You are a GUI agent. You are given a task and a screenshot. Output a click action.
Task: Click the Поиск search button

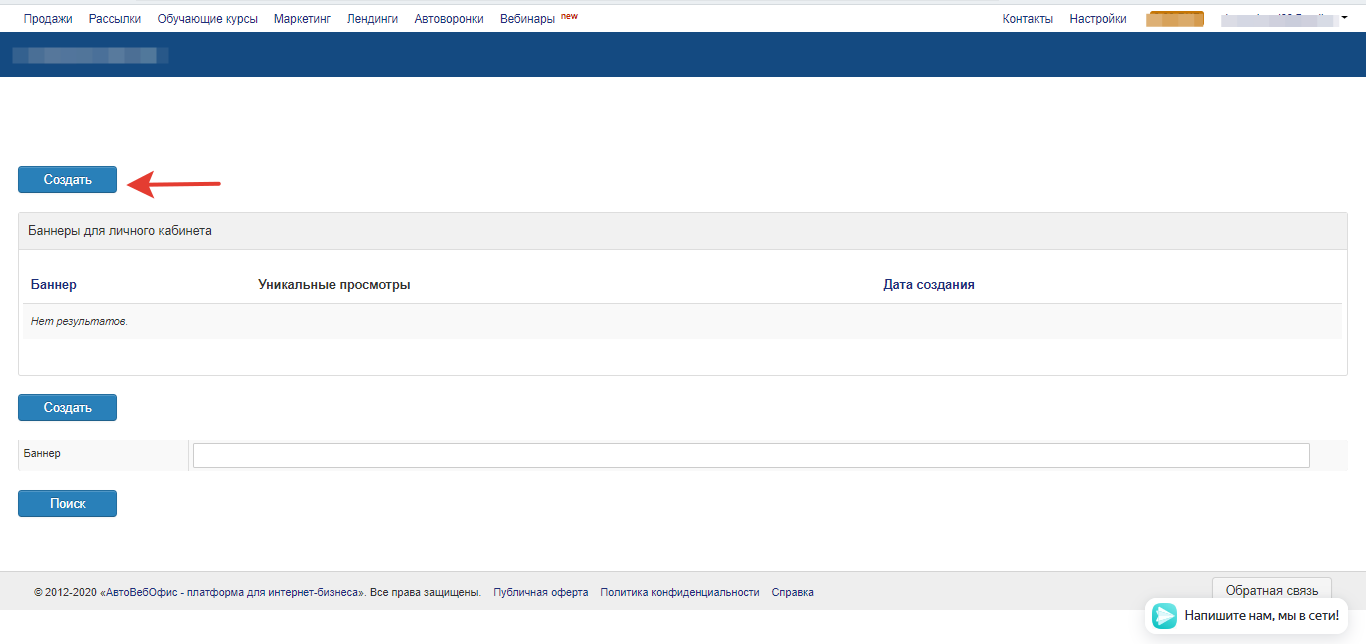tap(67, 504)
